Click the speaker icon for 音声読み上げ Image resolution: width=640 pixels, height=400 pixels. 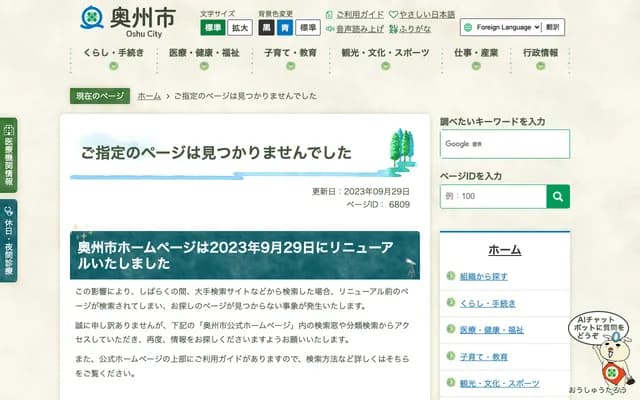[330, 29]
